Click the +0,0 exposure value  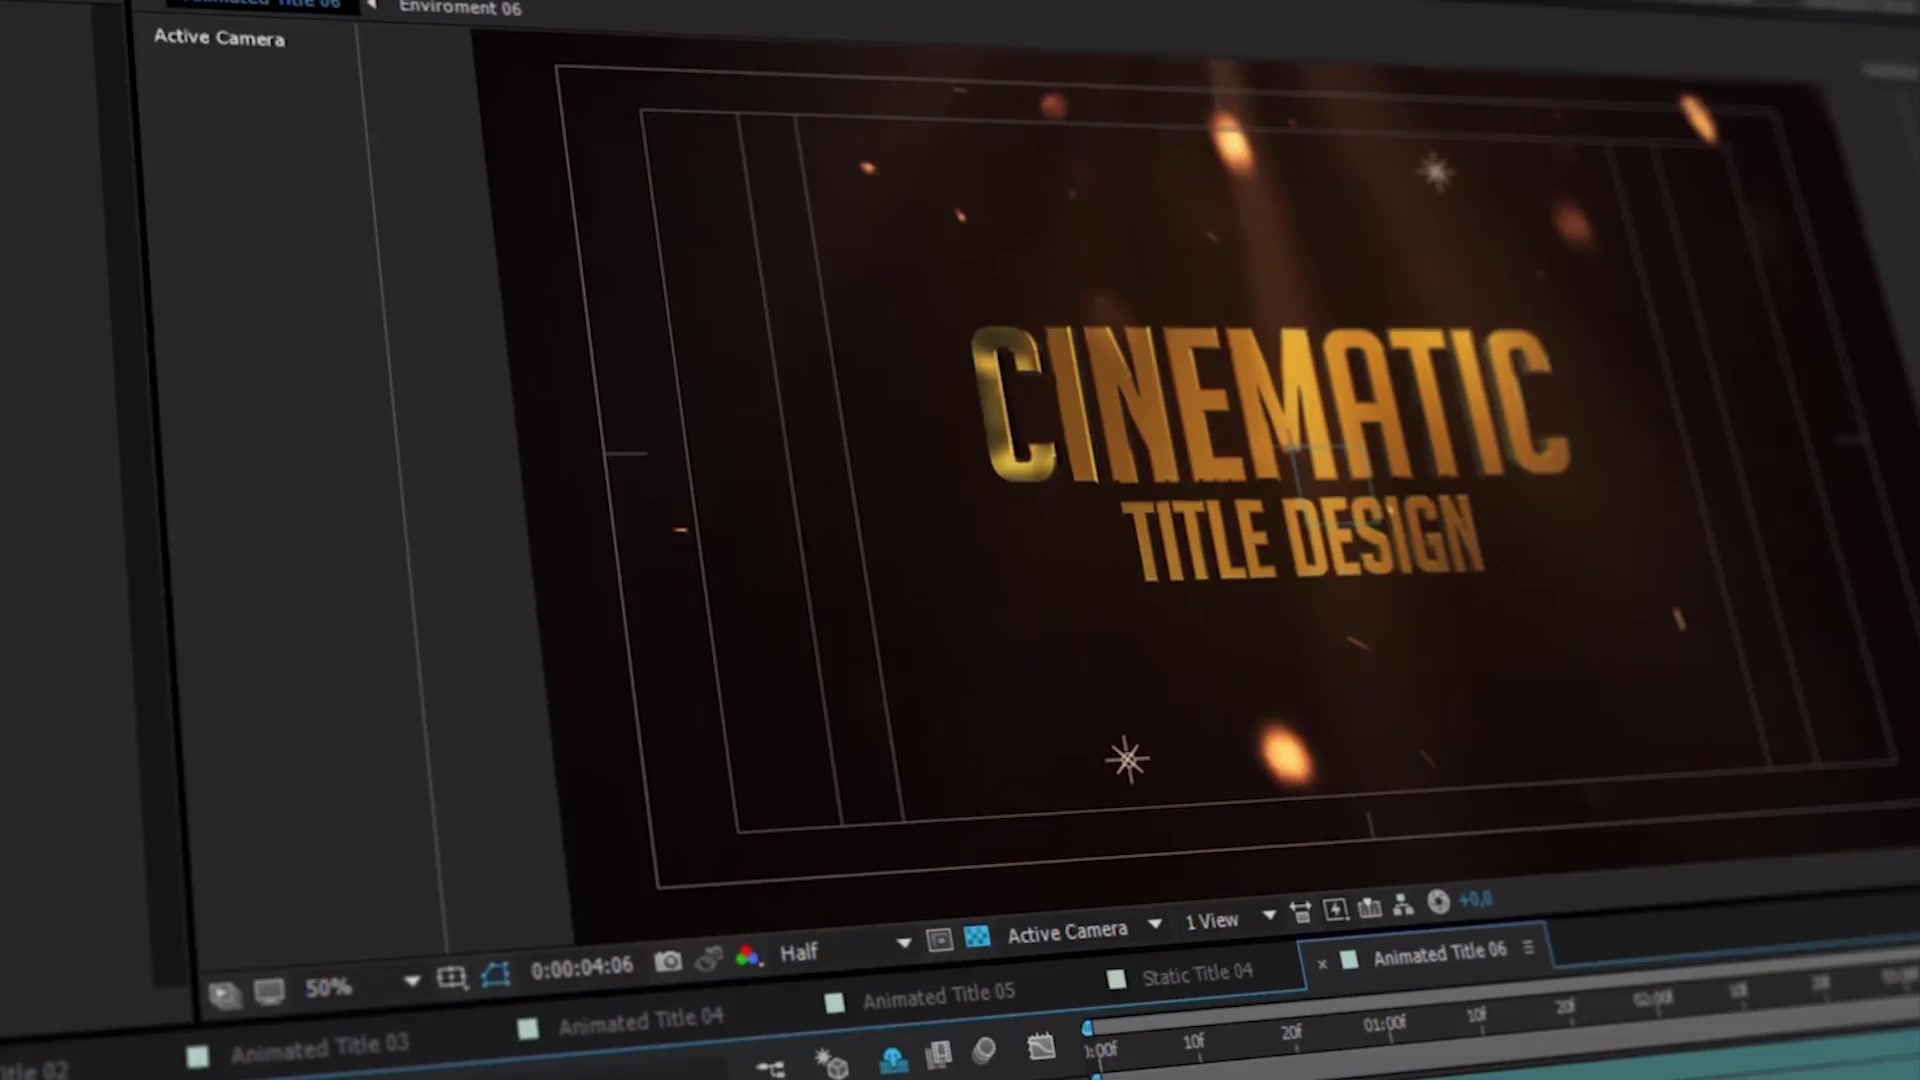click(x=1476, y=899)
